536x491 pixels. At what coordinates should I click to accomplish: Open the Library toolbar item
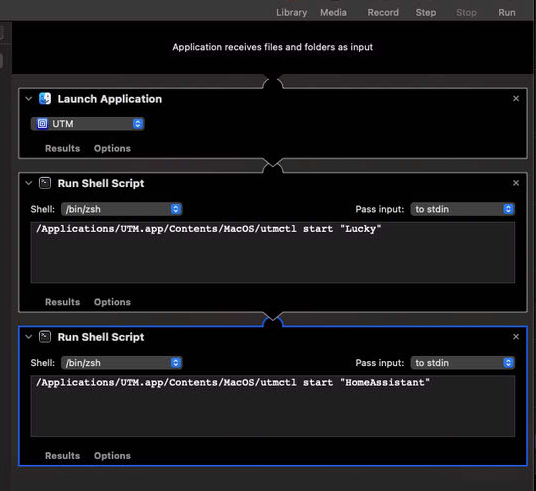tap(292, 13)
